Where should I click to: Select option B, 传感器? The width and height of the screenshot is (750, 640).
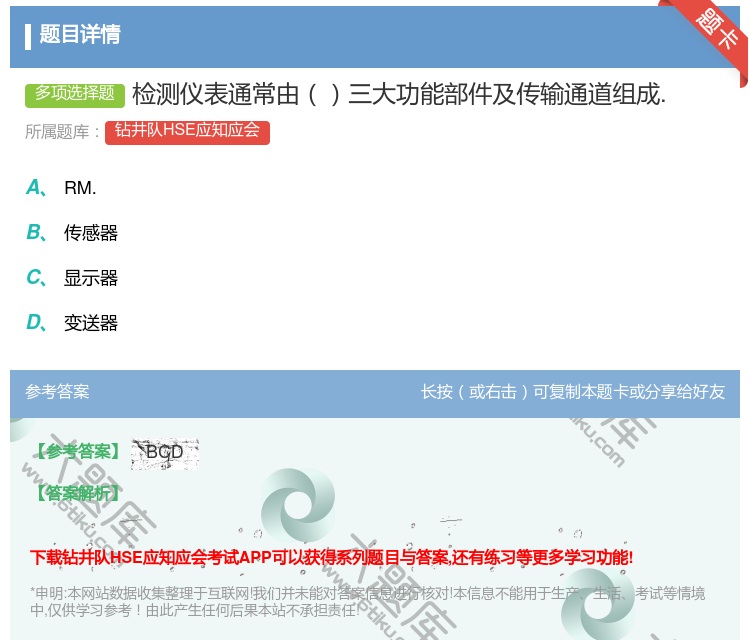tap(72, 232)
